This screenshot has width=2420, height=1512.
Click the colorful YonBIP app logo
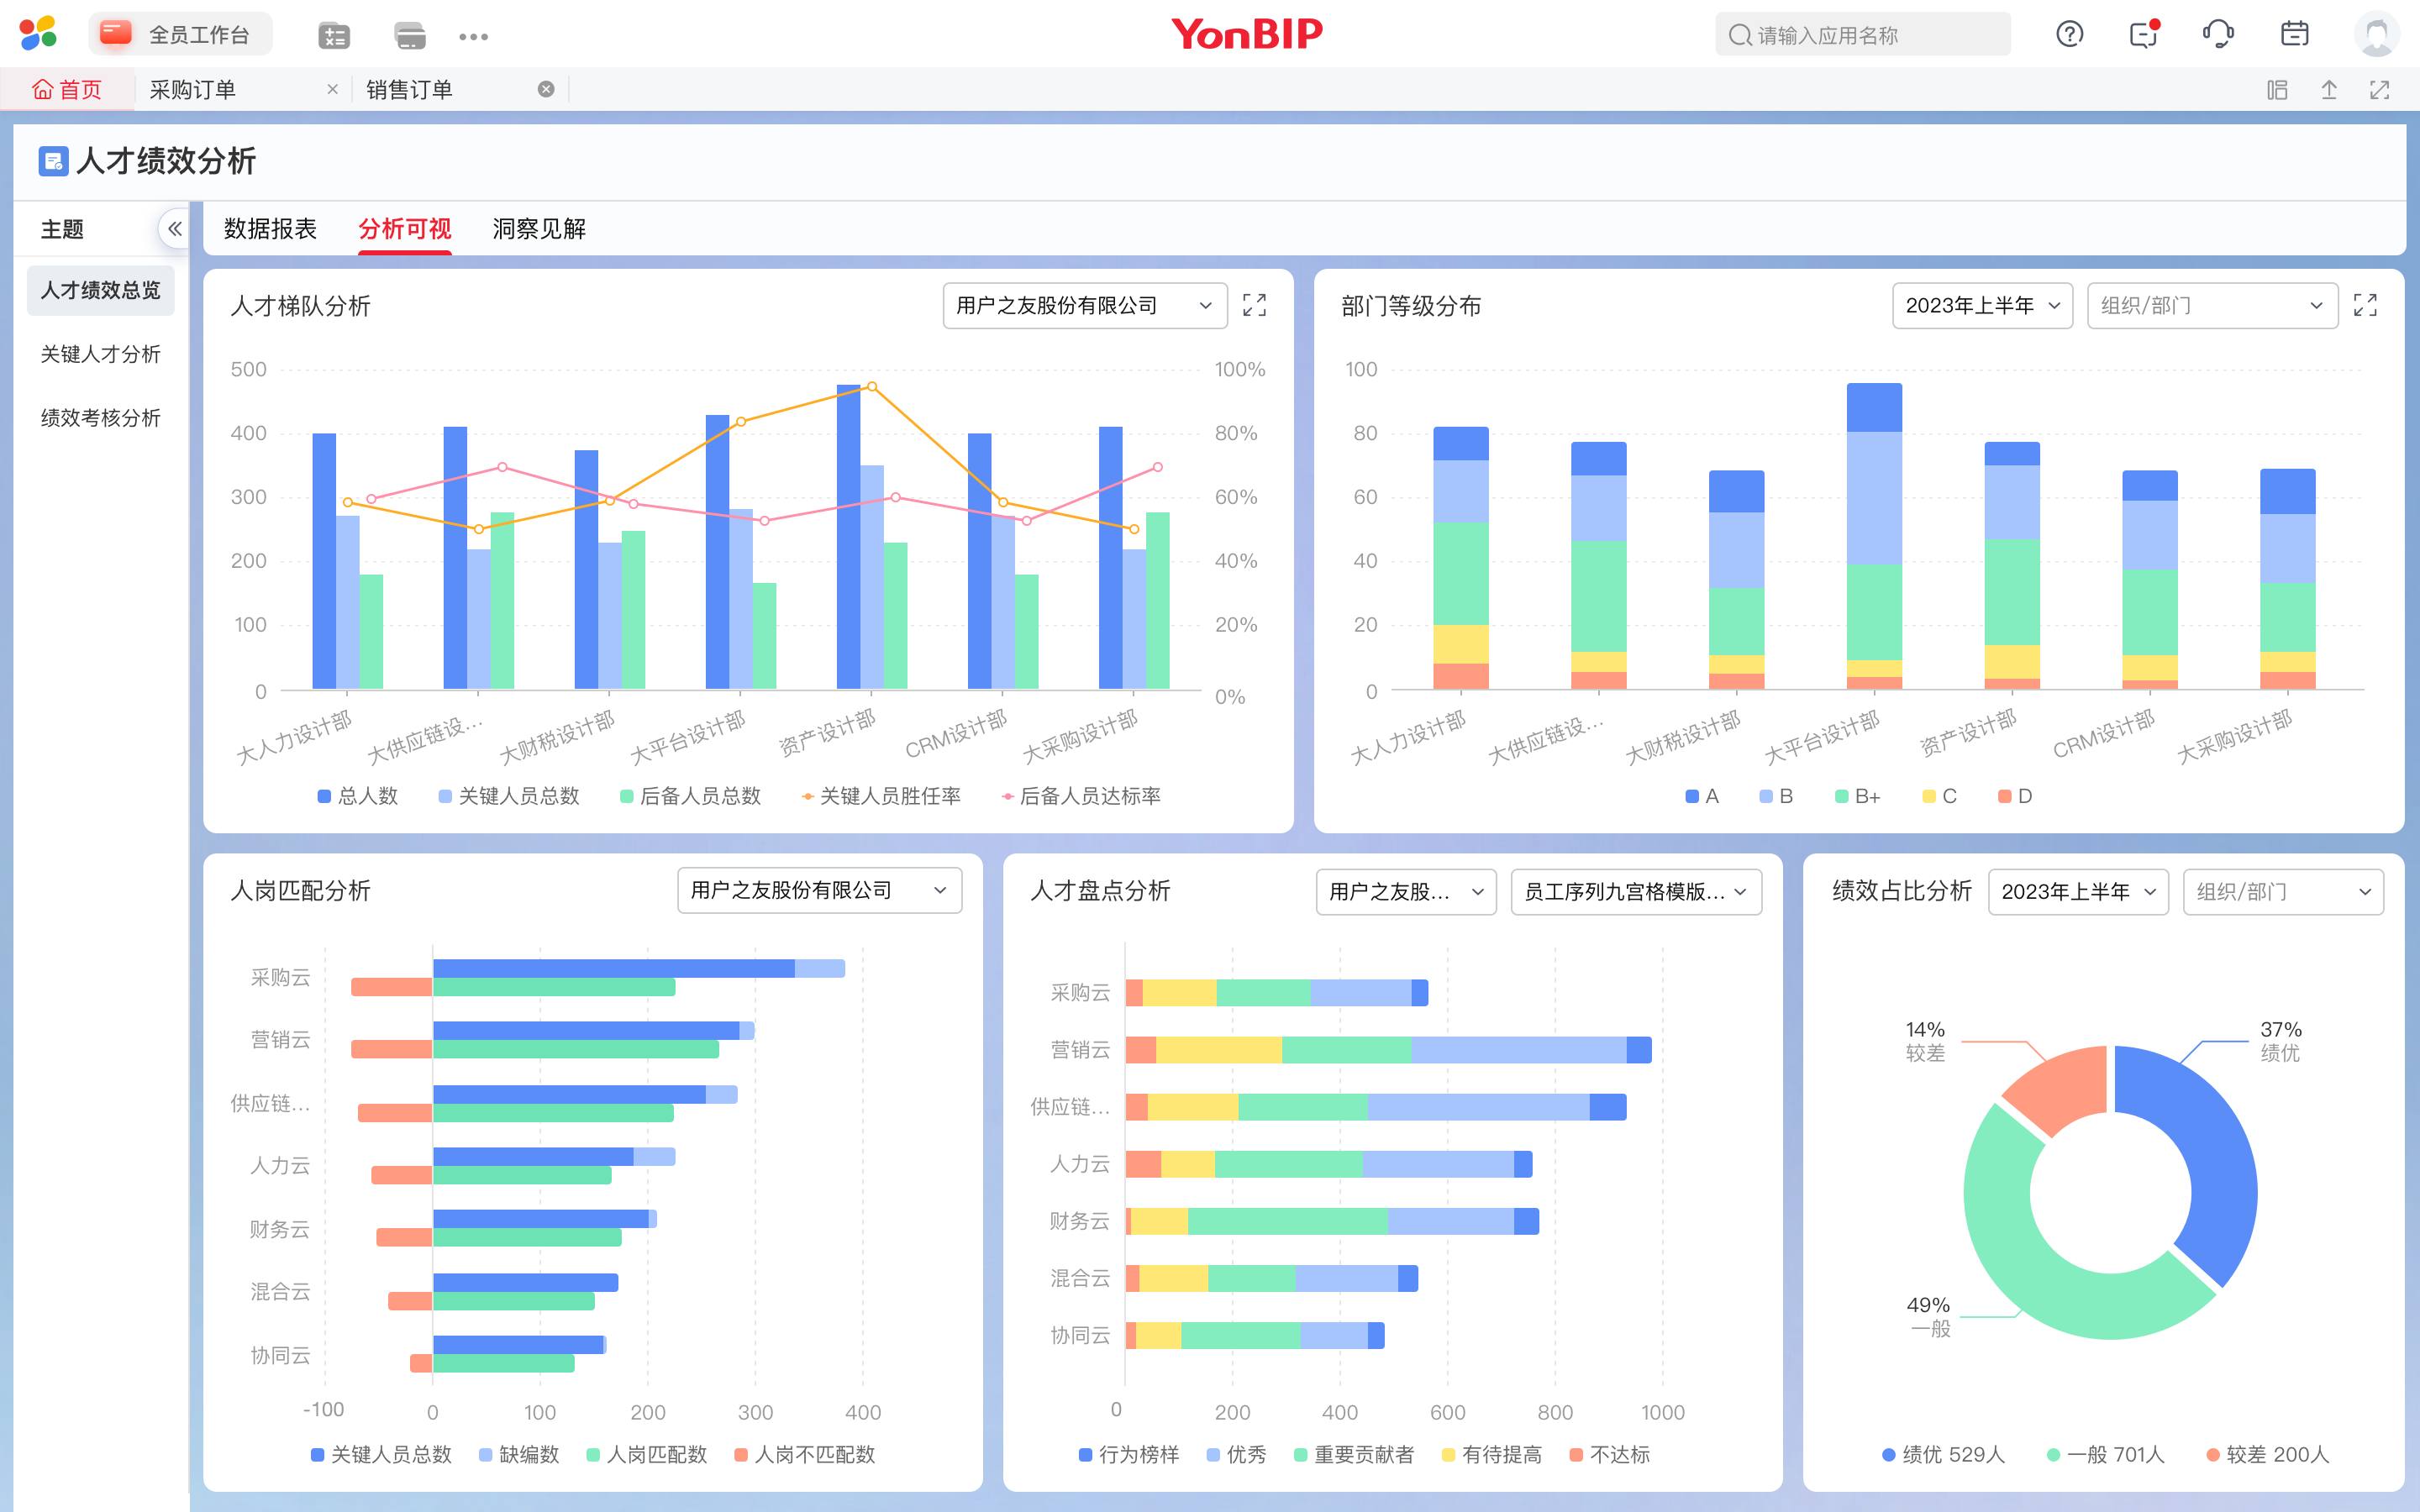(x=38, y=34)
